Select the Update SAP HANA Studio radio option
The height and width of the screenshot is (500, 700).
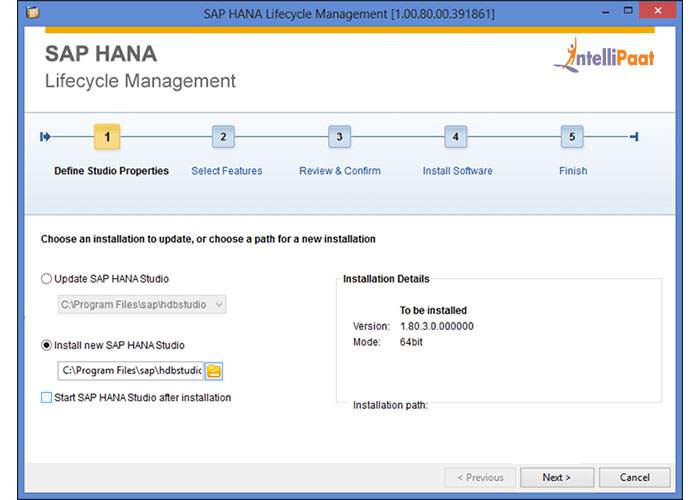click(x=46, y=279)
